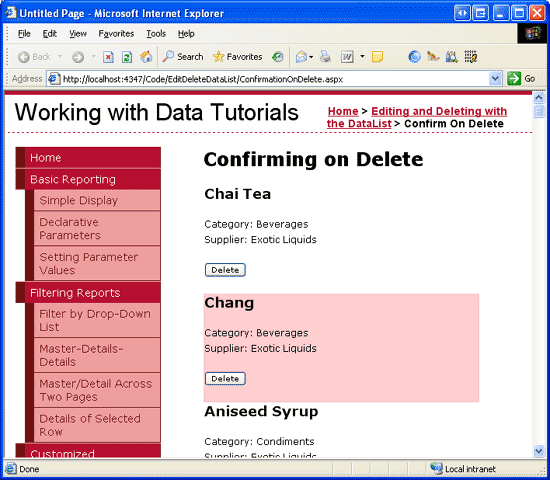The width and height of the screenshot is (550, 480).
Task: Click the Stop loading toolbar icon
Action: [108, 57]
